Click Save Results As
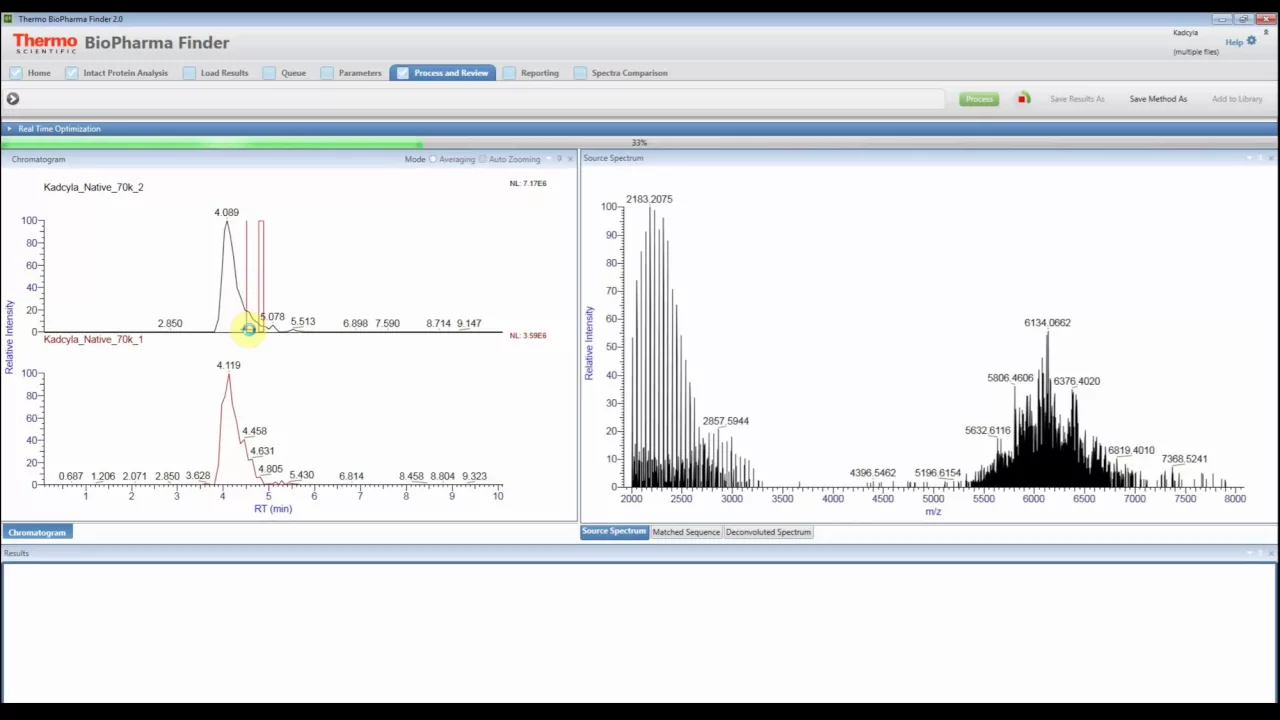Screen dimensions: 1280x720 pyautogui.click(x=1077, y=99)
